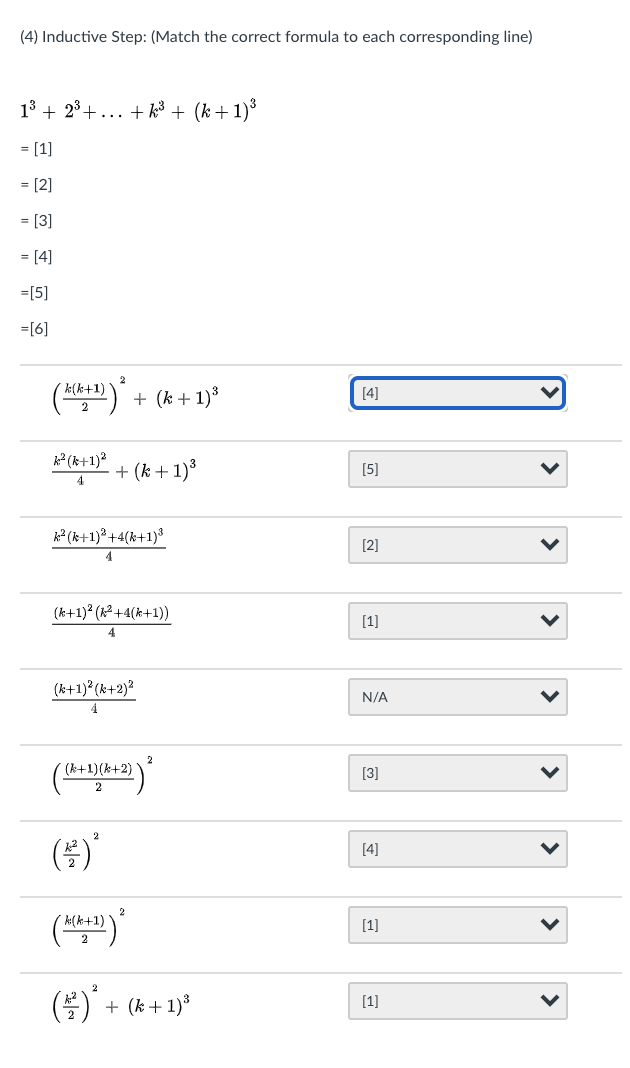
Task: Open the highlighted [4] dropdown
Action: pos(457,392)
